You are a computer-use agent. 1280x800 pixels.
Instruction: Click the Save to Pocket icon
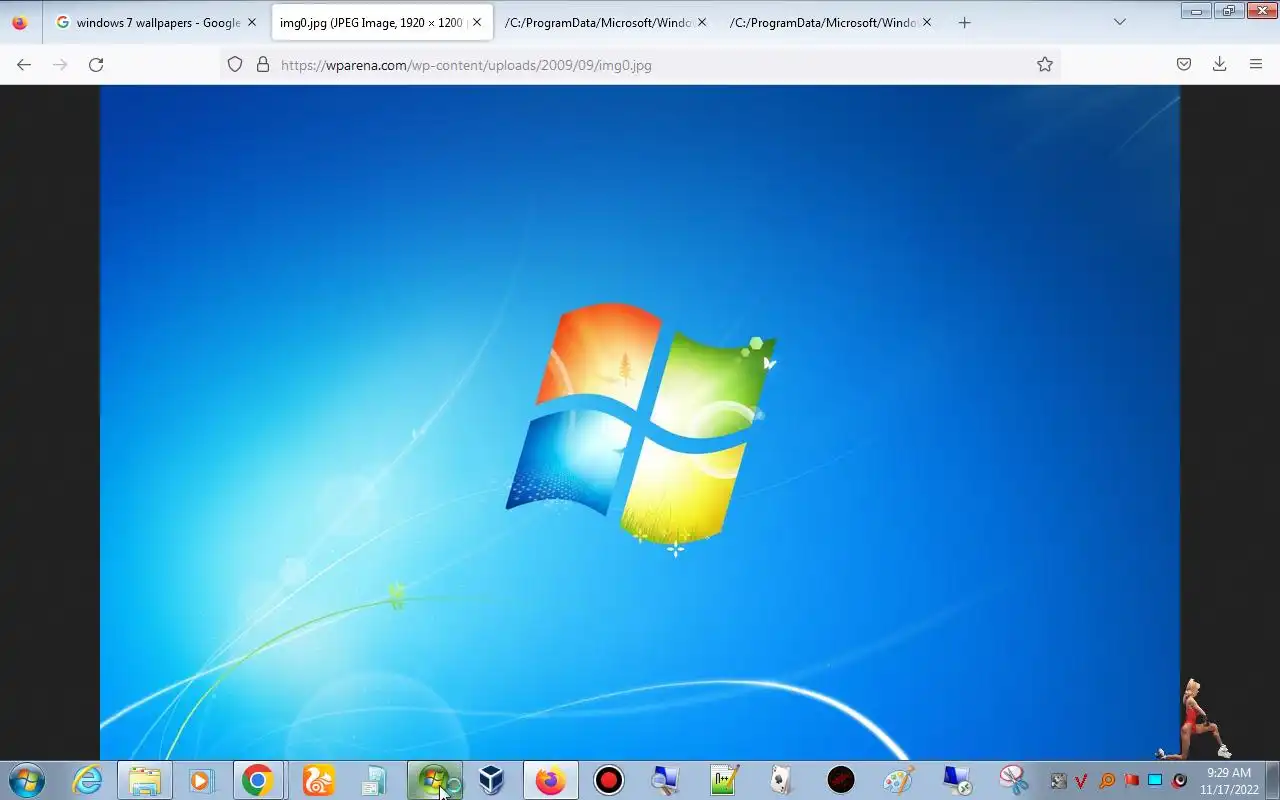(1184, 64)
